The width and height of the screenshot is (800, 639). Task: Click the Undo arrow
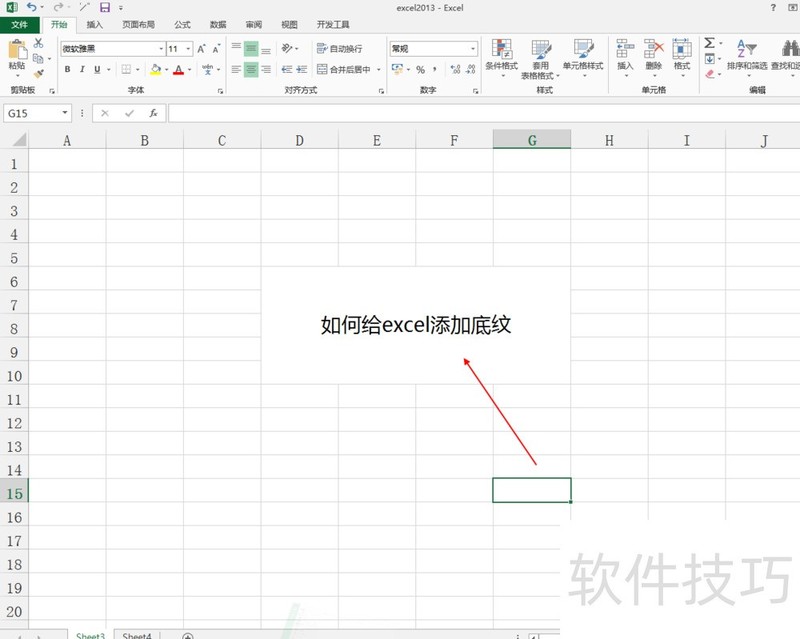pyautogui.click(x=32, y=7)
